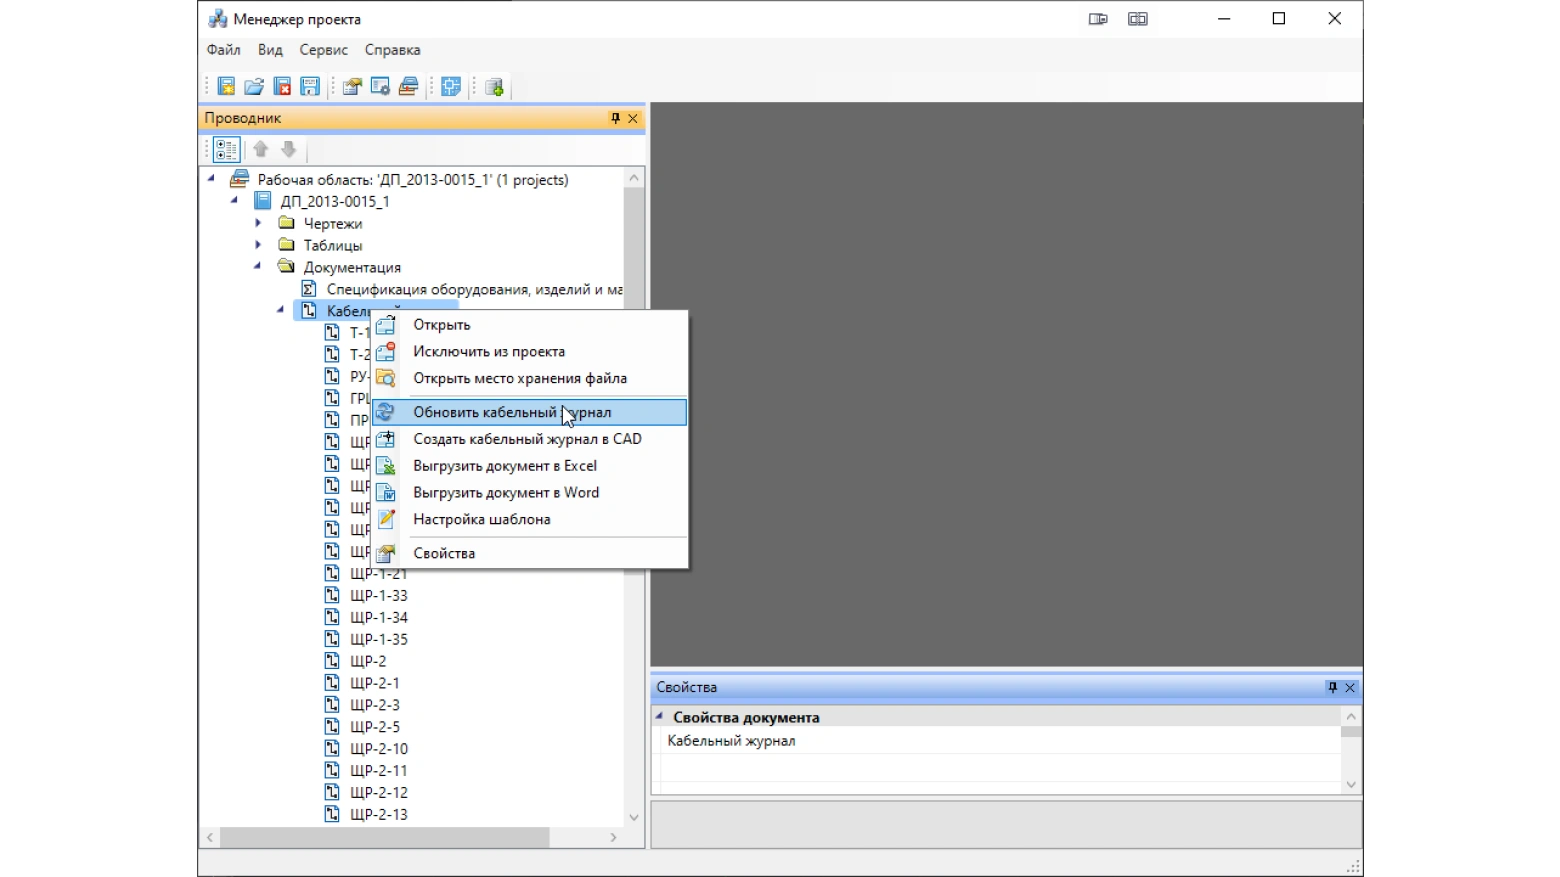Click the close project icon with red cross
The height and width of the screenshot is (877, 1560).
pos(282,87)
